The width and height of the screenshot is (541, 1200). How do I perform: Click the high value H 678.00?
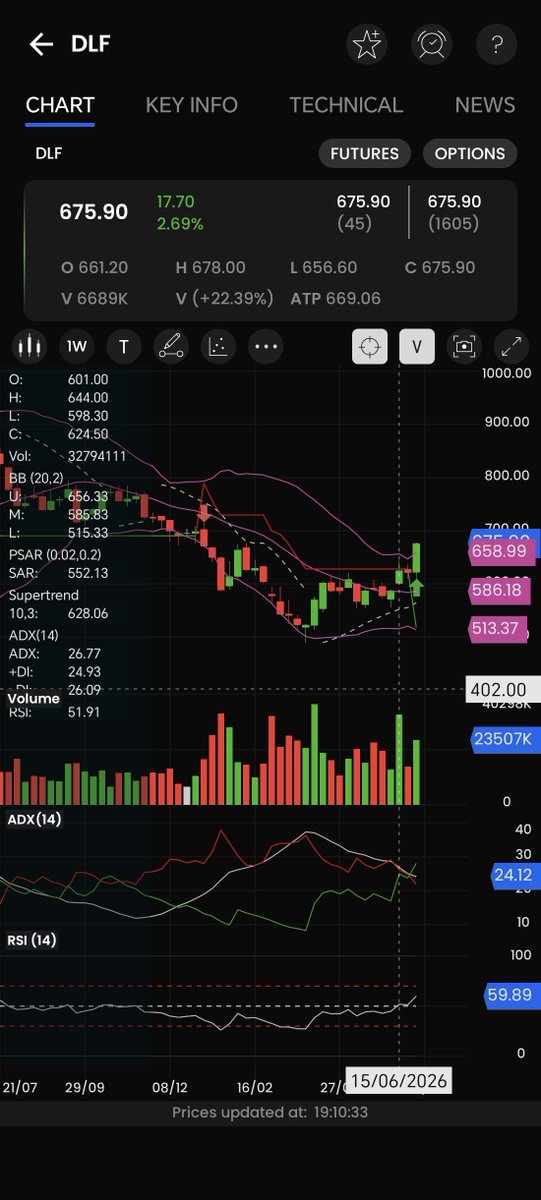[210, 268]
